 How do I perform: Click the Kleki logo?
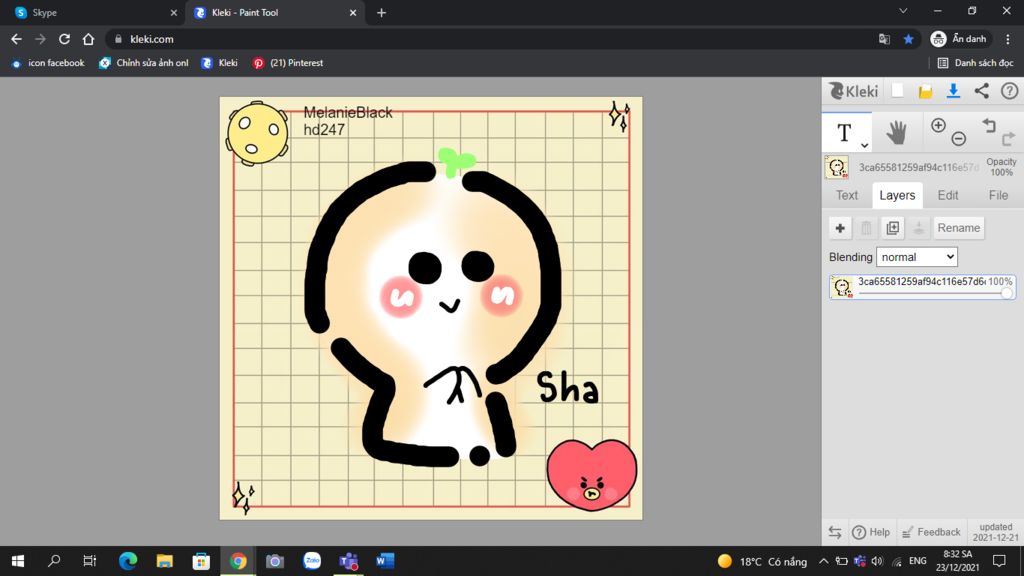[x=853, y=91]
